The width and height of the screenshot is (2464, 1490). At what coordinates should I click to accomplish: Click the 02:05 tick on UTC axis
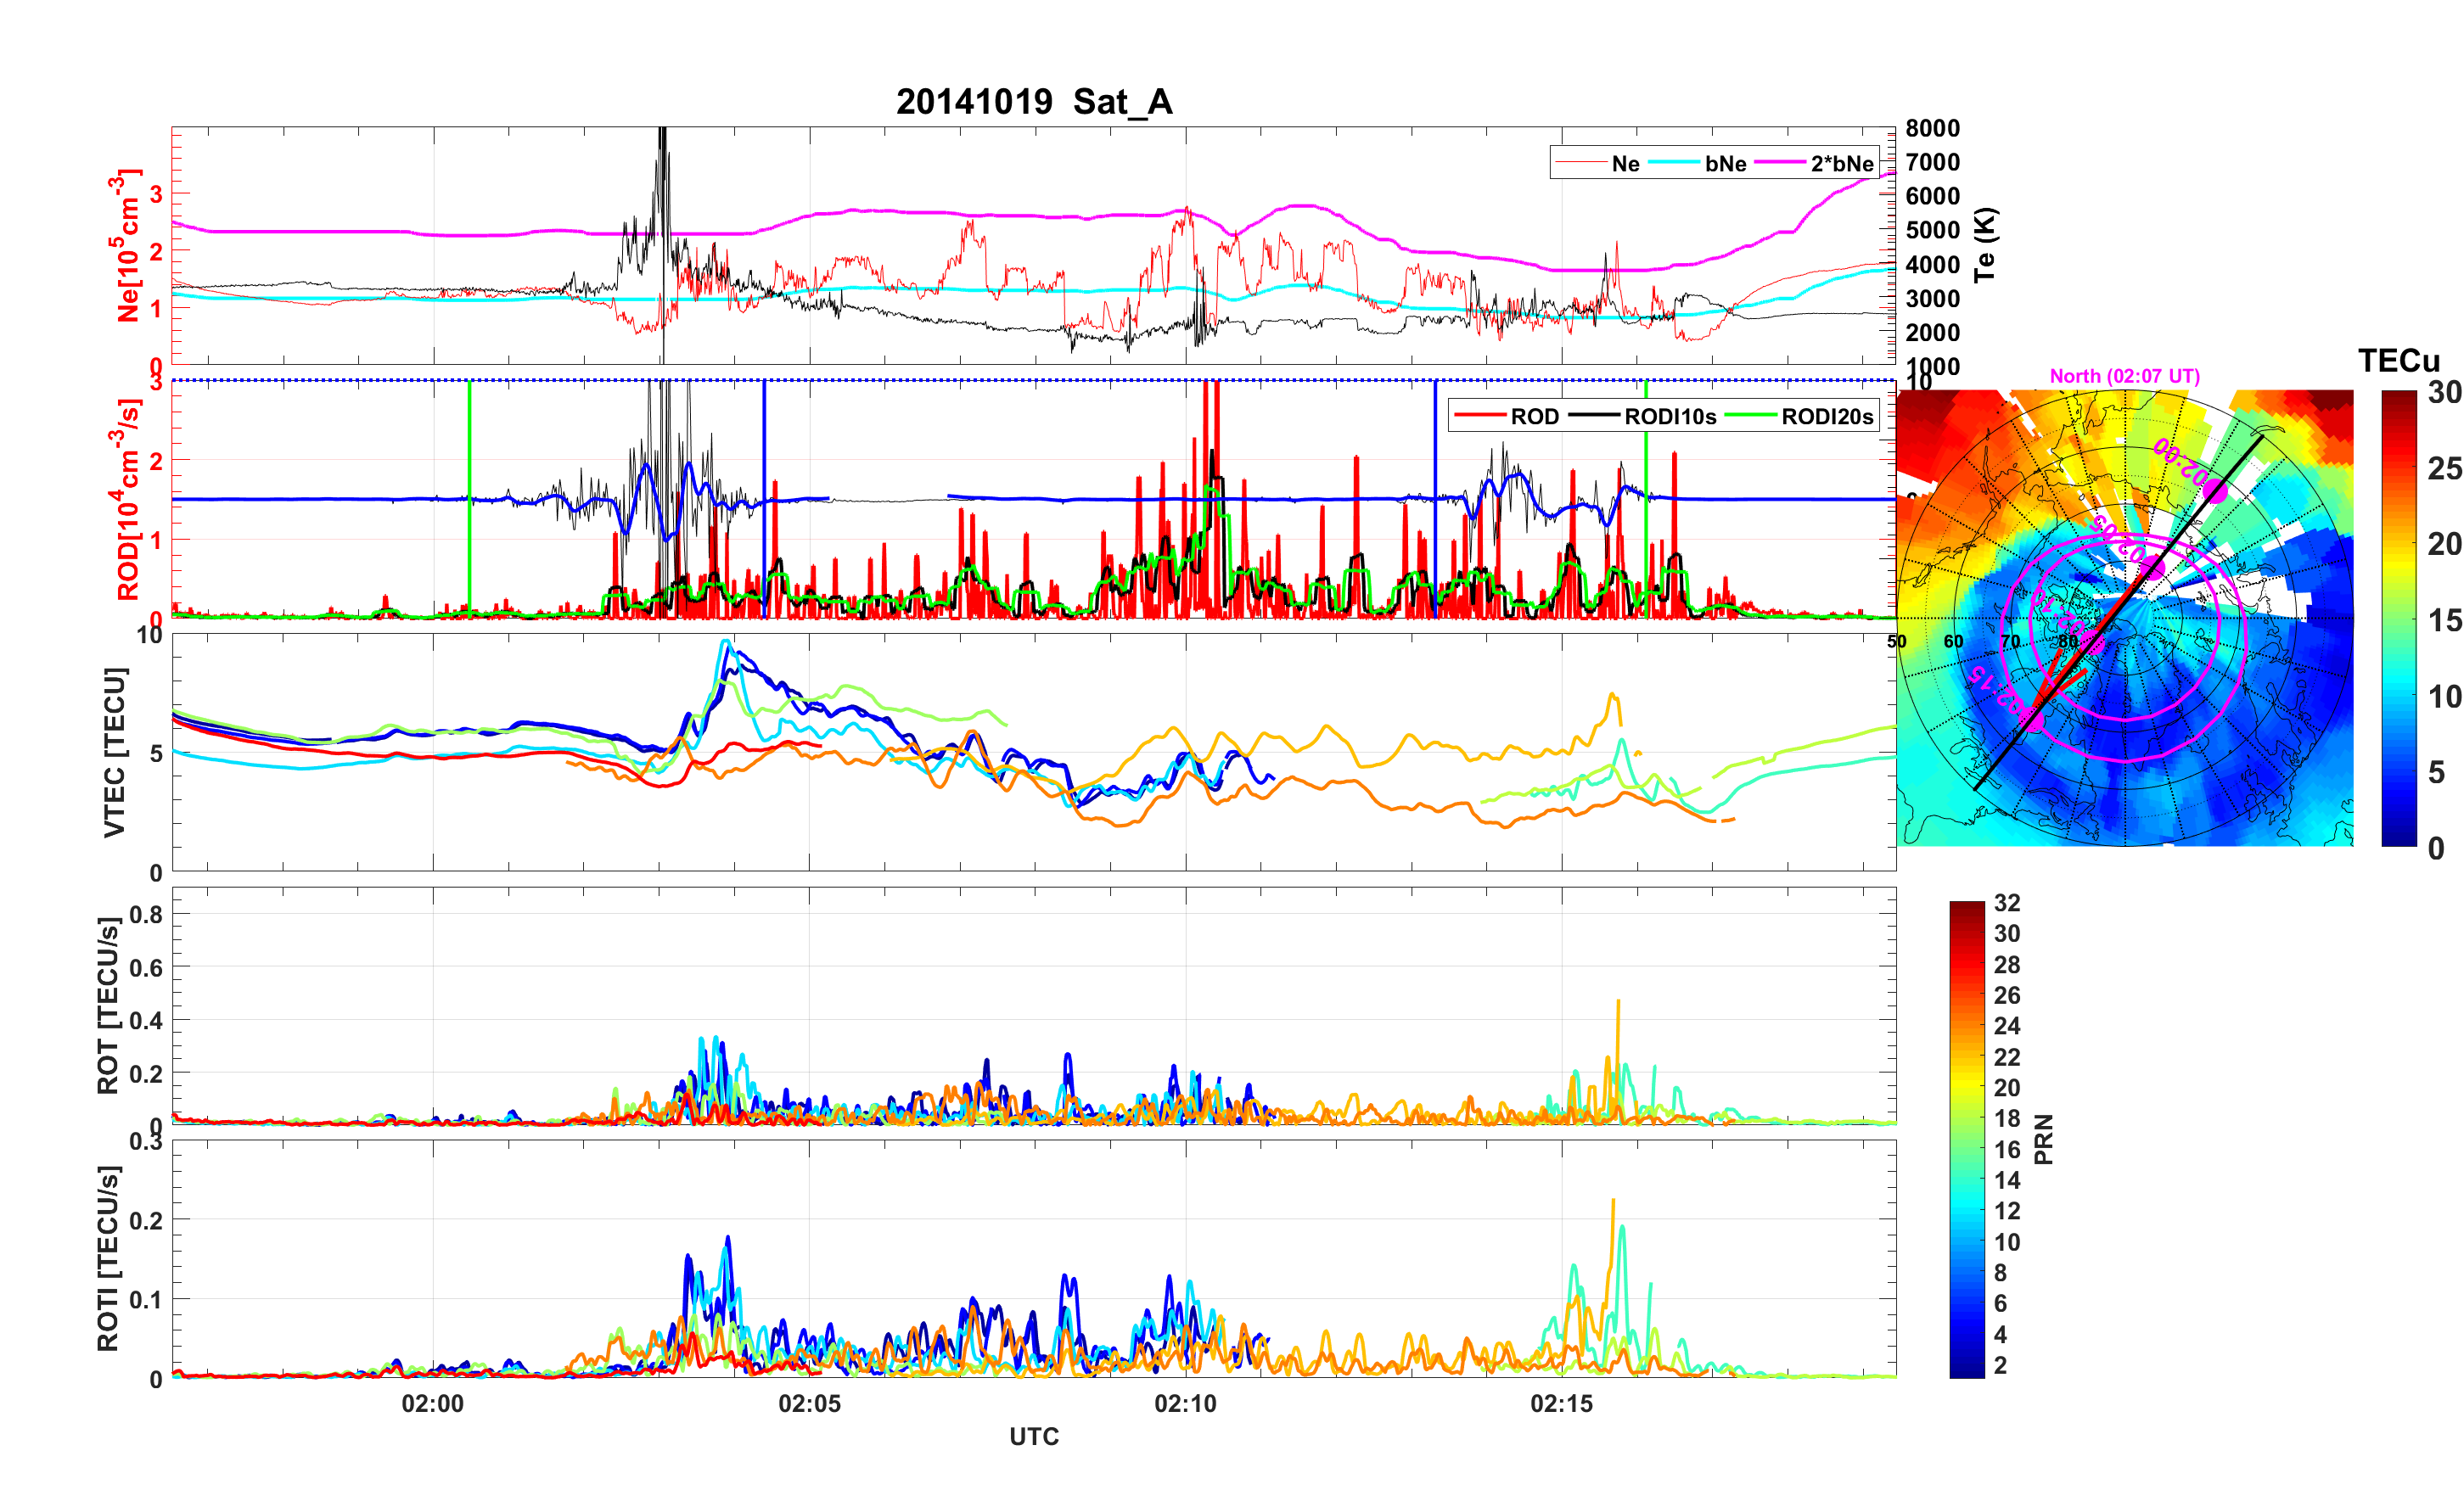[809, 1404]
